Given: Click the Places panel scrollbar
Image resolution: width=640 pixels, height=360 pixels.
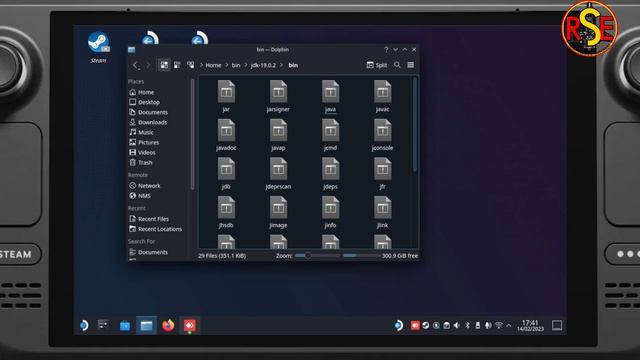Looking at the screenshot, I should [192, 135].
